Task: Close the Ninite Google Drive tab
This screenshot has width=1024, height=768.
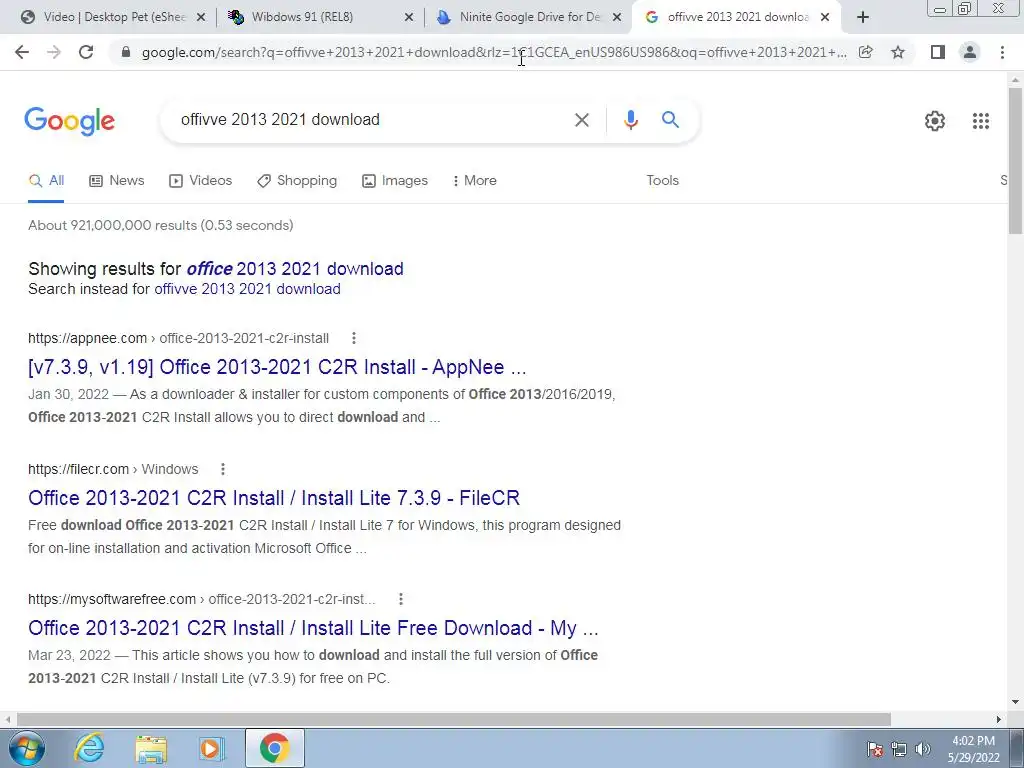Action: (x=616, y=18)
